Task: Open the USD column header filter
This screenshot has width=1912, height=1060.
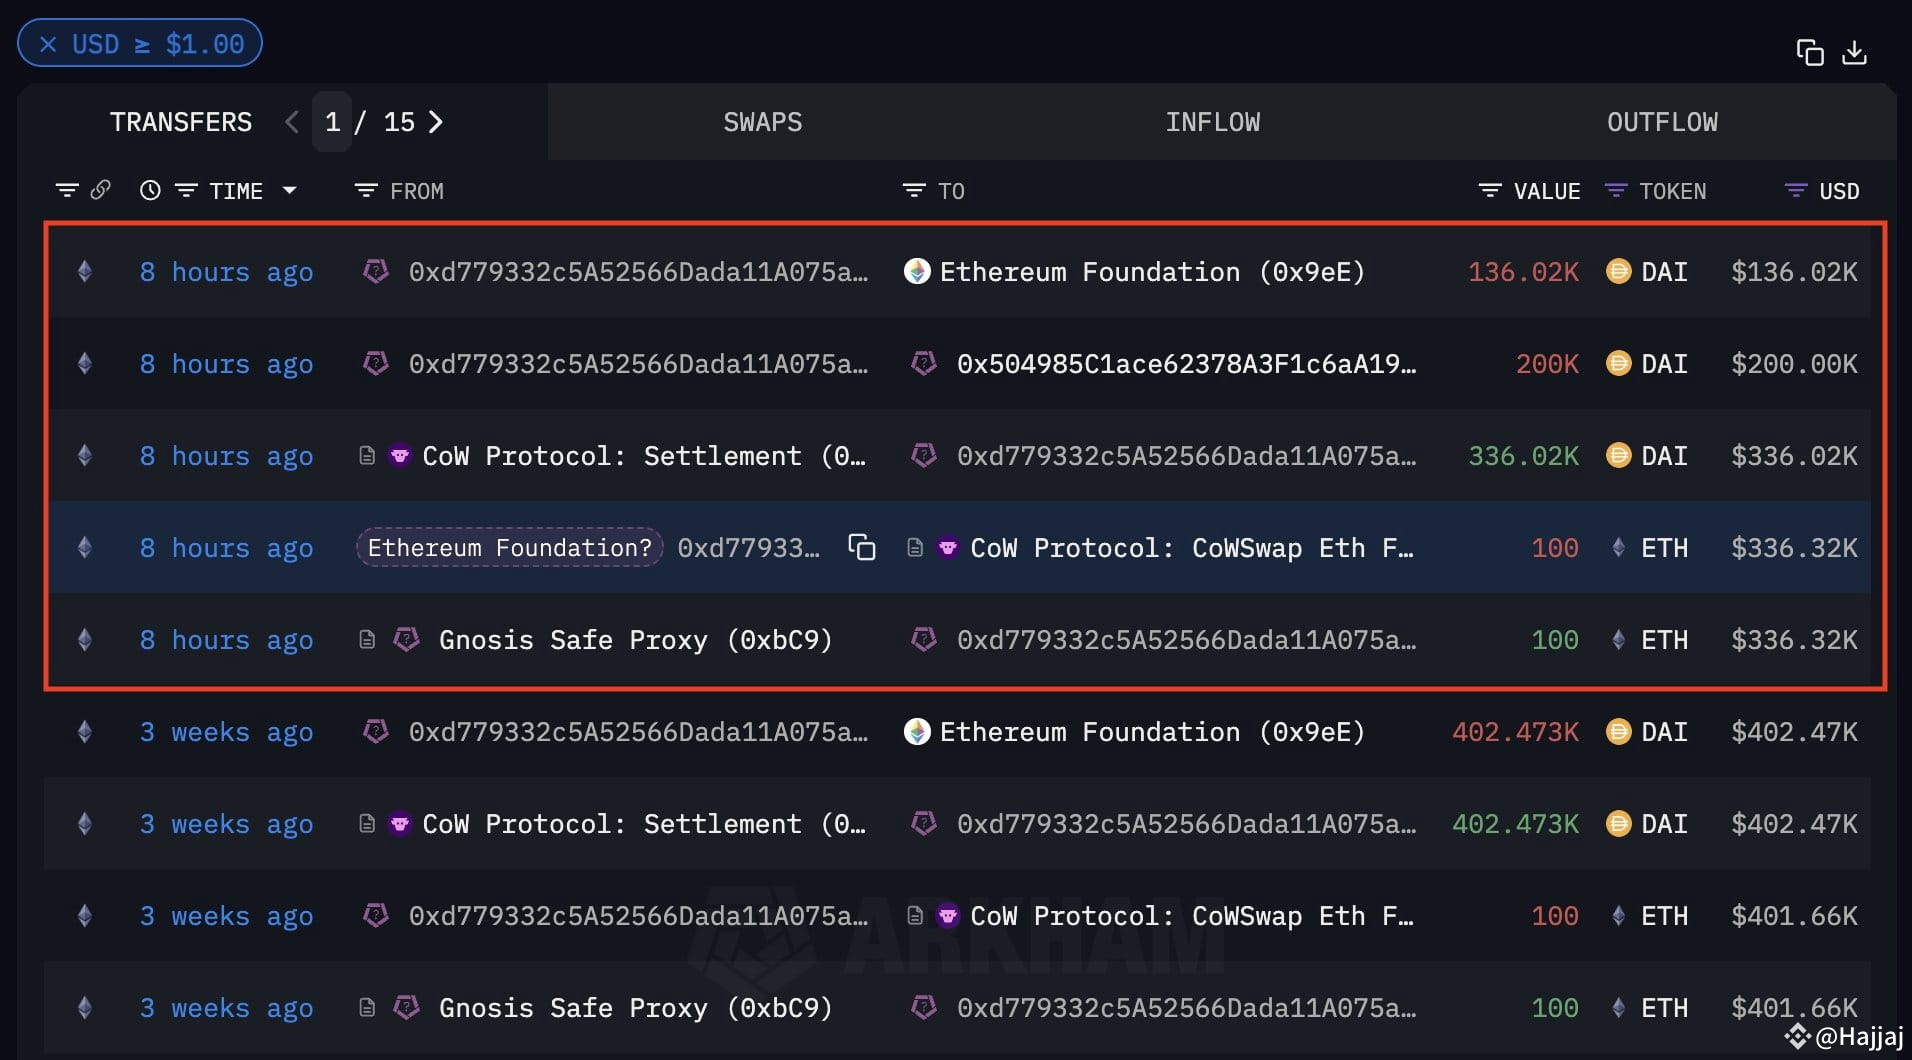Action: 1796,190
